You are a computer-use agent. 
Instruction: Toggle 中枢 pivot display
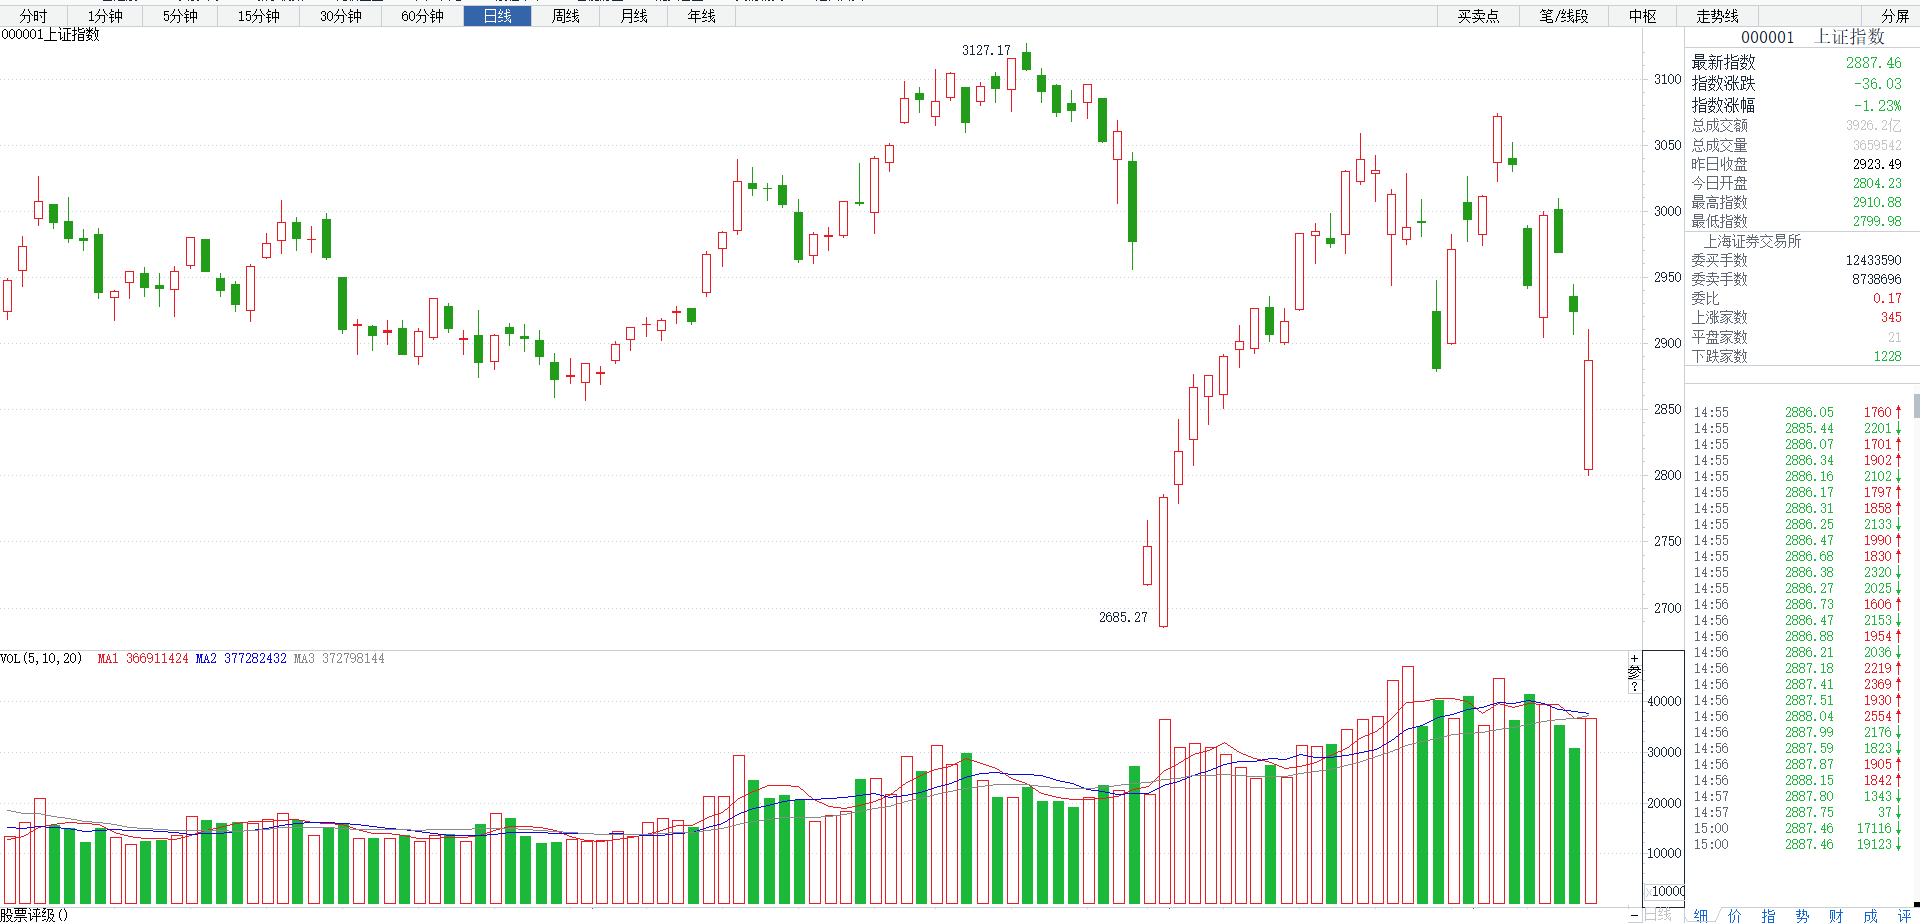coord(1642,16)
